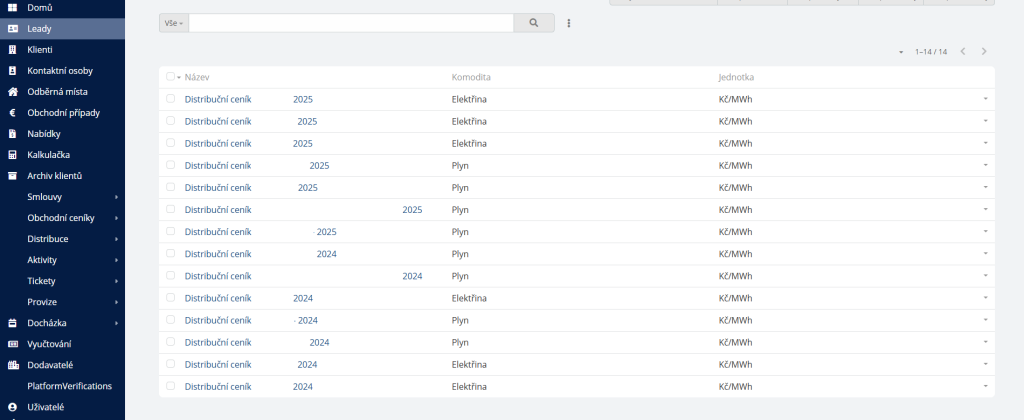Open Nabídky in the sidebar
1024x420 pixels.
pos(43,133)
